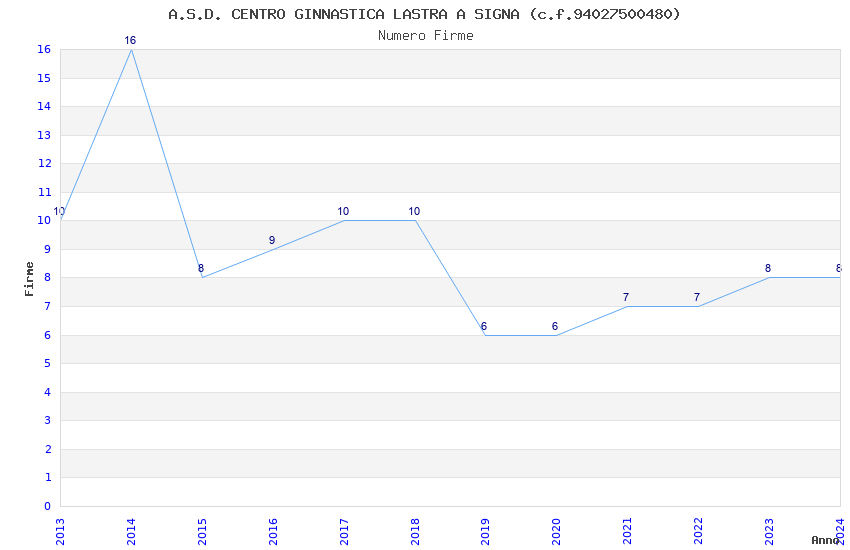Click the y-axis tick value 2
The height and width of the screenshot is (550, 850).
pyautogui.click(x=48, y=449)
